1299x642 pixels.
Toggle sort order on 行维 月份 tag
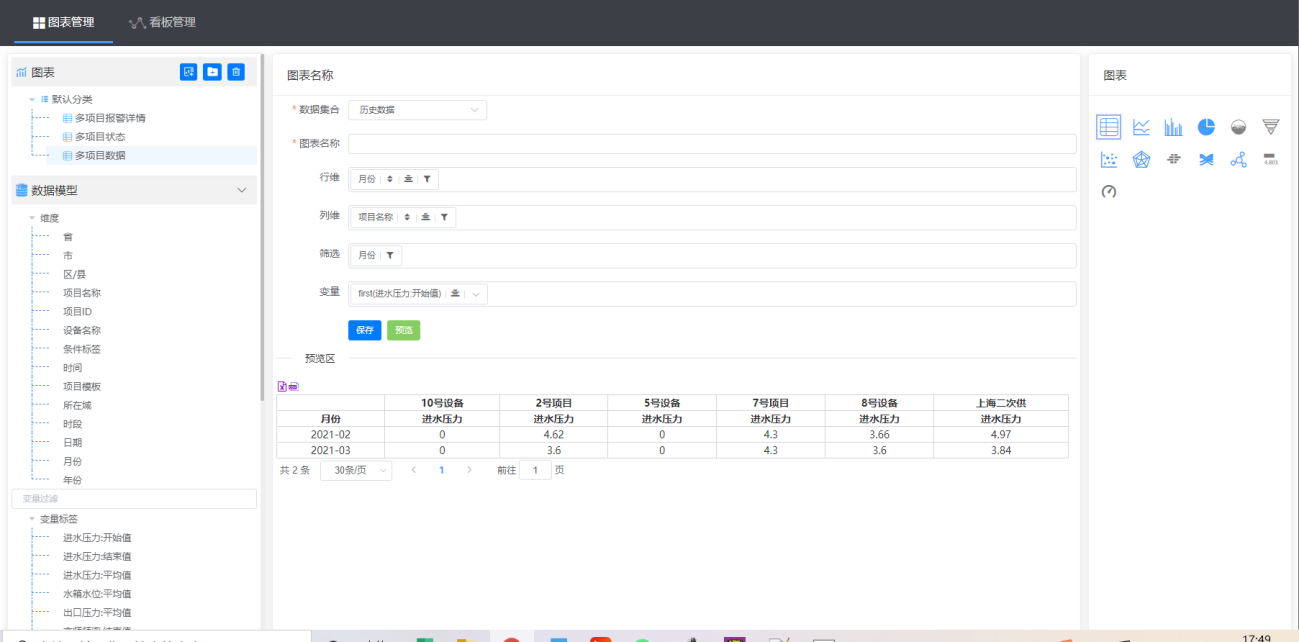pyautogui.click(x=389, y=179)
